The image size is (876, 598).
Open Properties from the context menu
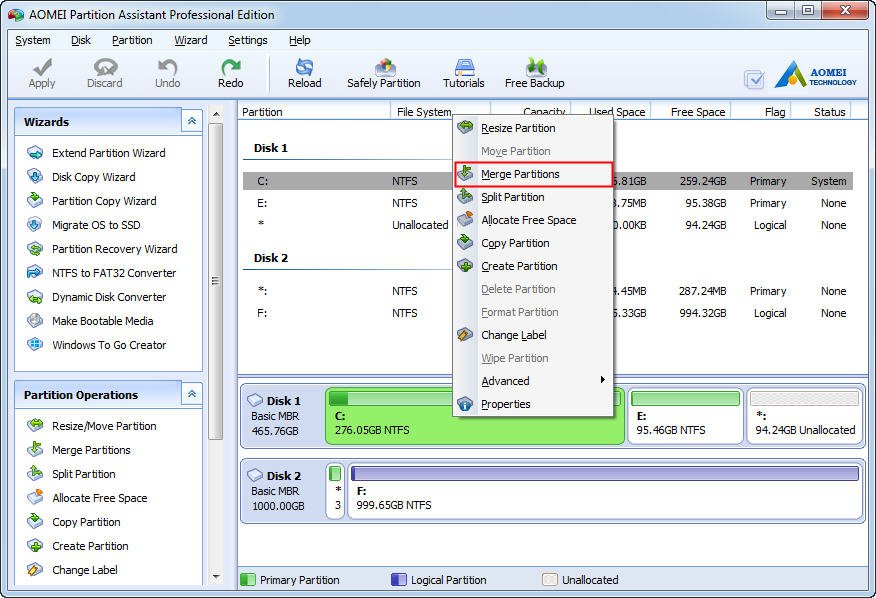tap(533, 404)
